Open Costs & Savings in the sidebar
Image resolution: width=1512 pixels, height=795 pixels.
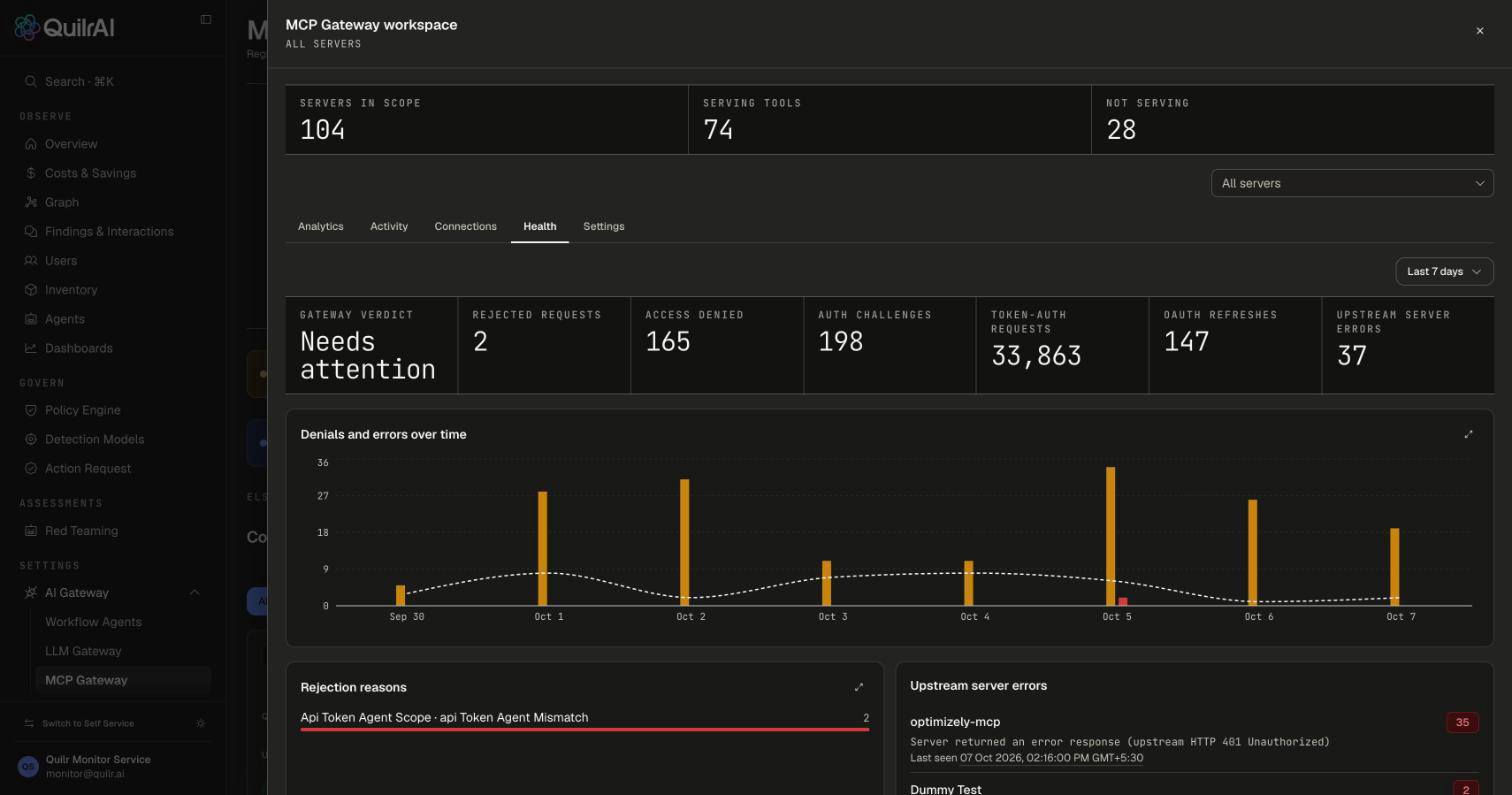90,173
